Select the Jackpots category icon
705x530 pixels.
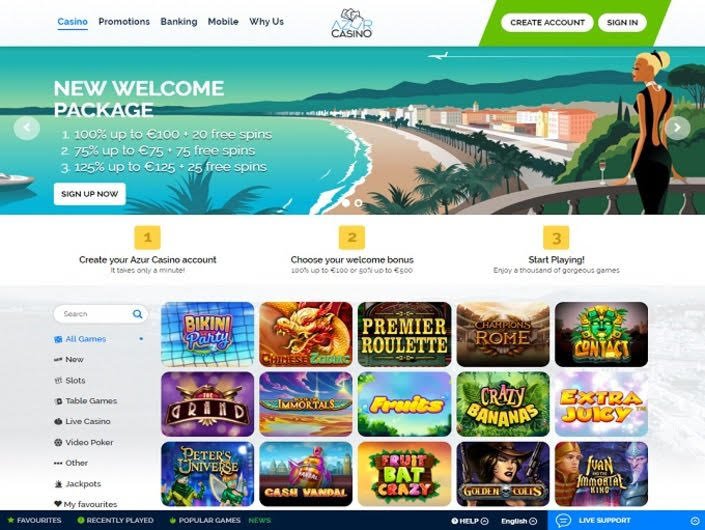(58, 484)
